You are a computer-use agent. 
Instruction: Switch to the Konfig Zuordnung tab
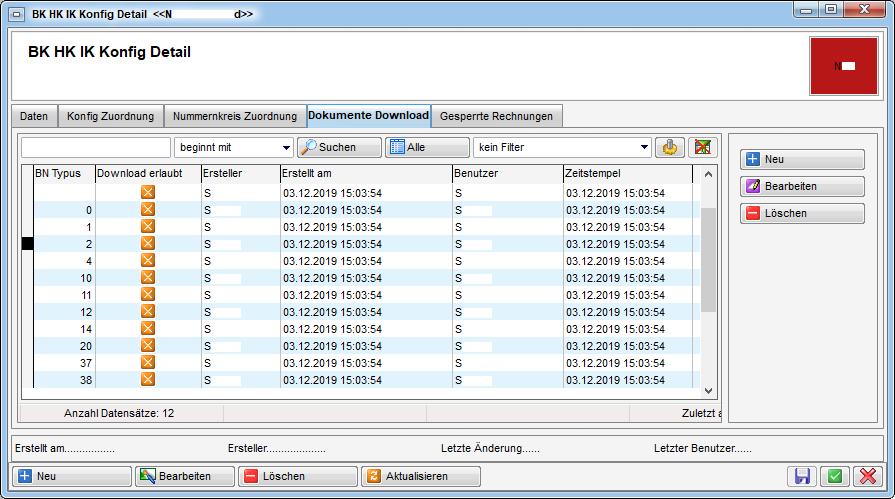[x=111, y=116]
